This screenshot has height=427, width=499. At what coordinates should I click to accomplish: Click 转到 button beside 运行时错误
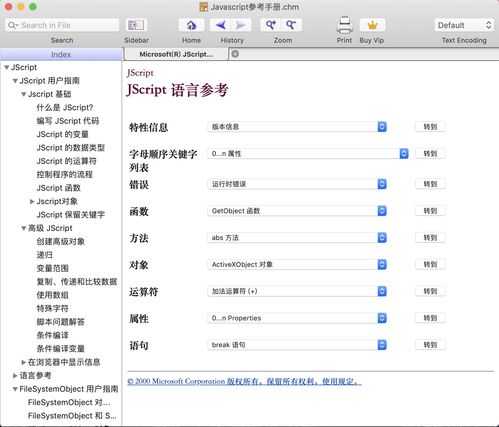point(430,184)
